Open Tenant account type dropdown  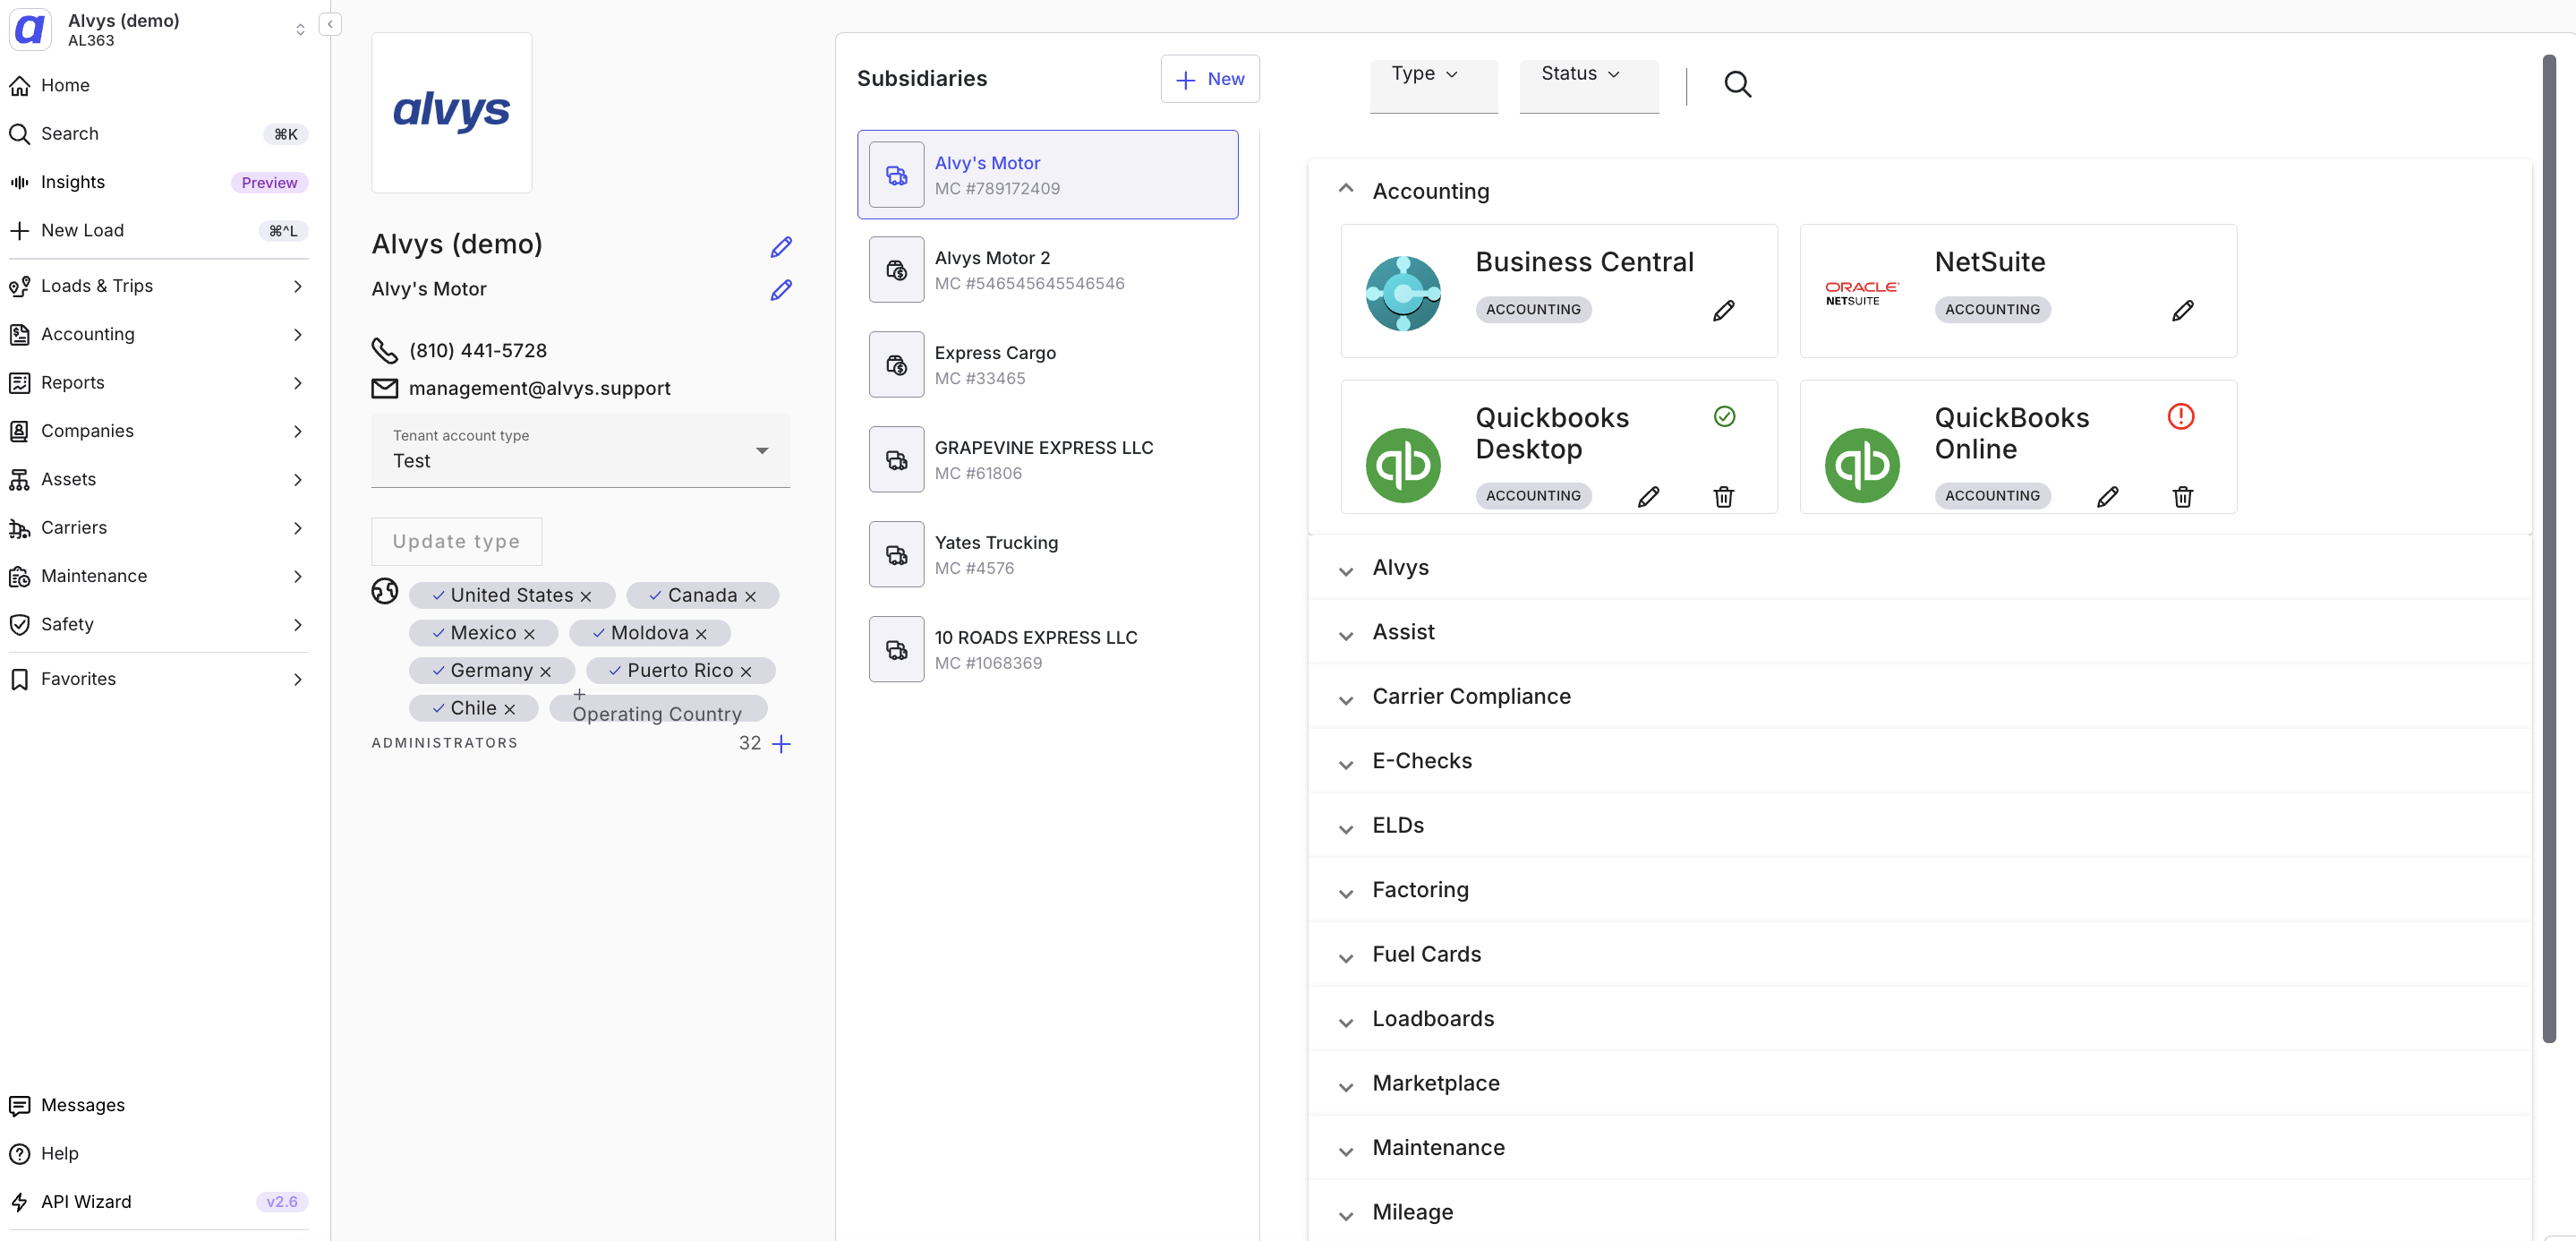580,450
